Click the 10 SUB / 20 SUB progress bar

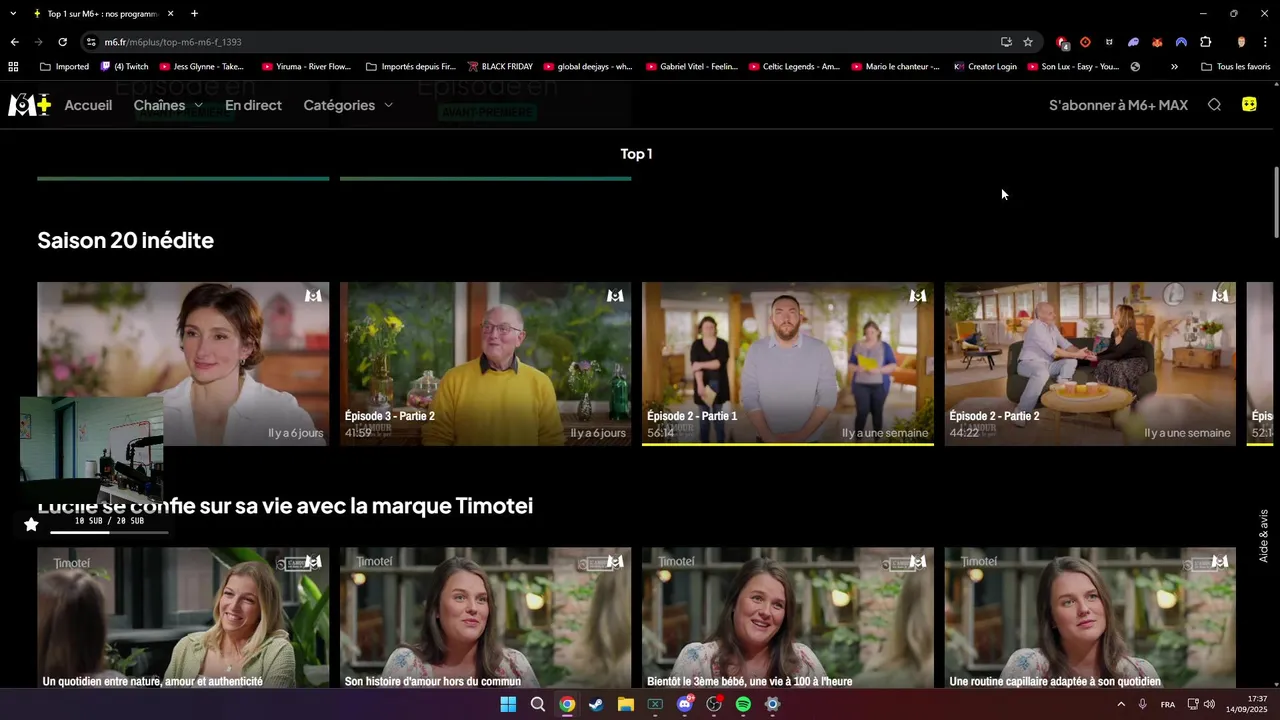click(x=109, y=531)
